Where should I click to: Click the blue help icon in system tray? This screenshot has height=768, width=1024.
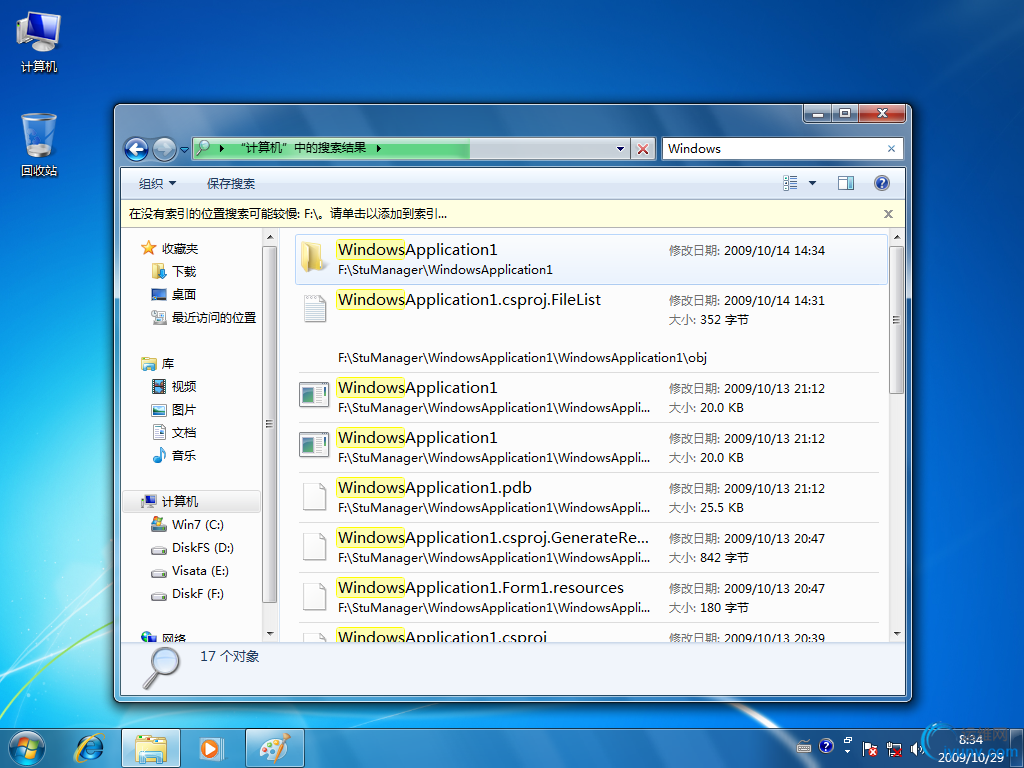(x=826, y=746)
